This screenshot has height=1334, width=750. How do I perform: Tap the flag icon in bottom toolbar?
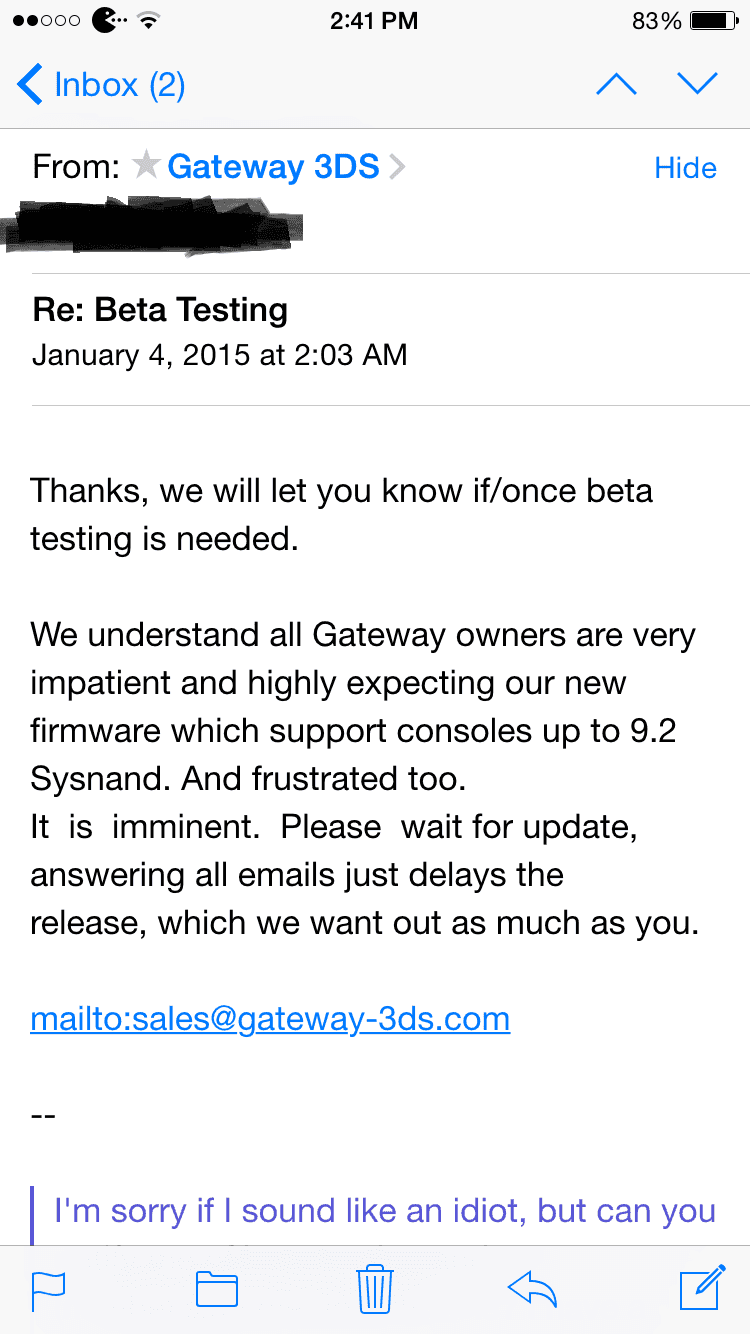(x=48, y=1290)
